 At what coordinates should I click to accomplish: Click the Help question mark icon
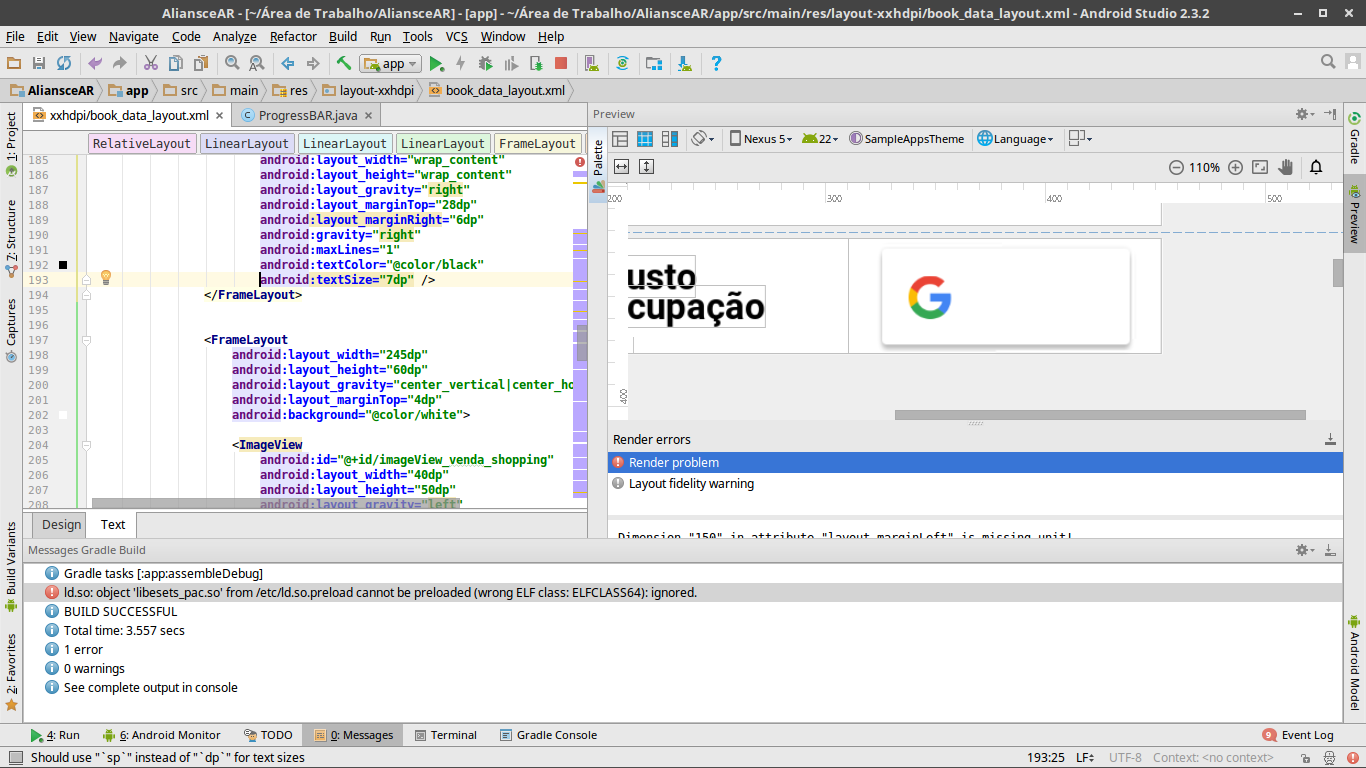pos(716,63)
